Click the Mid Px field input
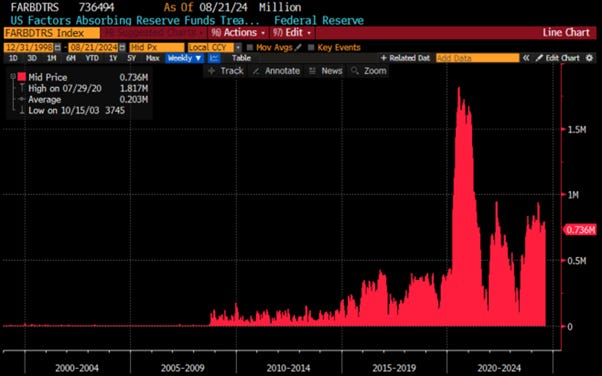602x376 pixels. coord(157,48)
